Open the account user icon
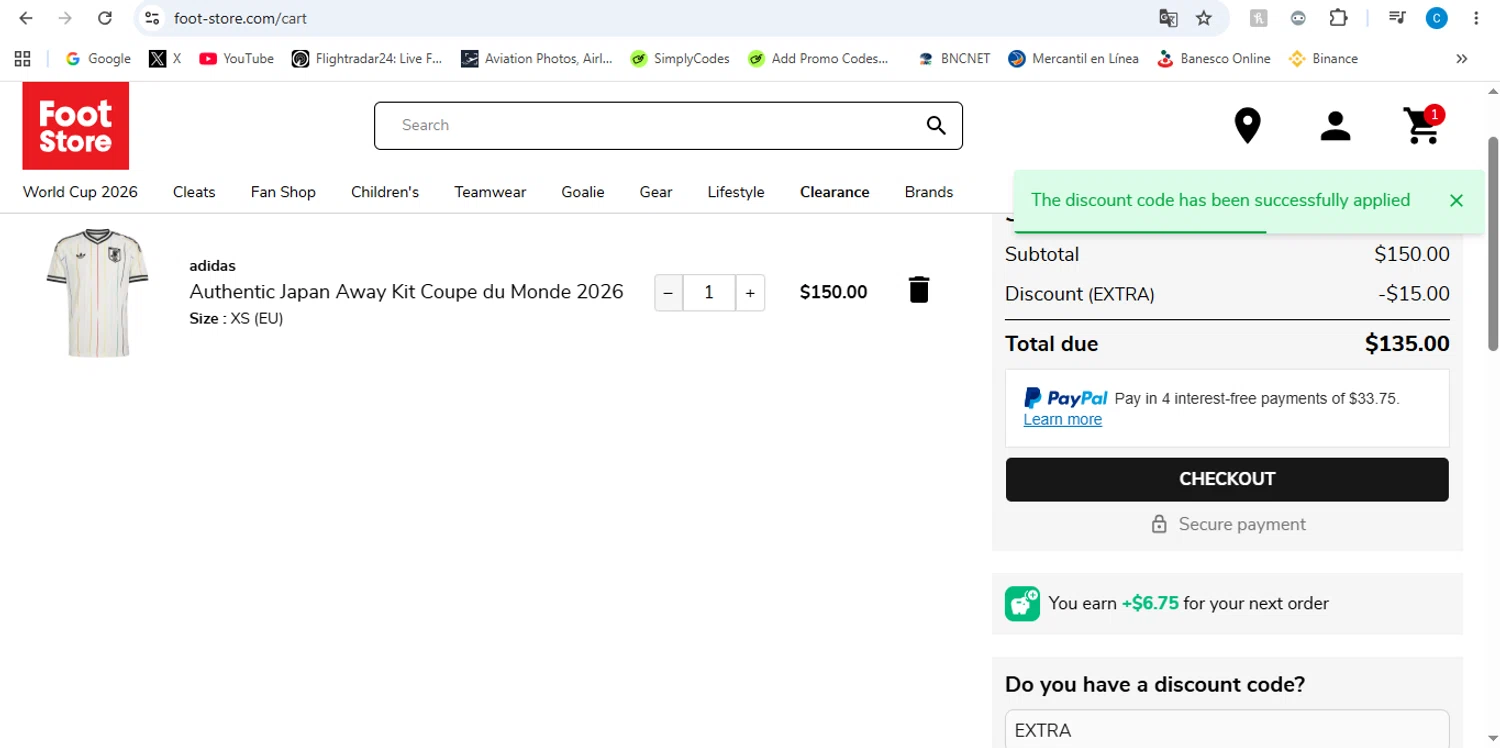Screen dimensions: 1500x748 (x=1335, y=126)
